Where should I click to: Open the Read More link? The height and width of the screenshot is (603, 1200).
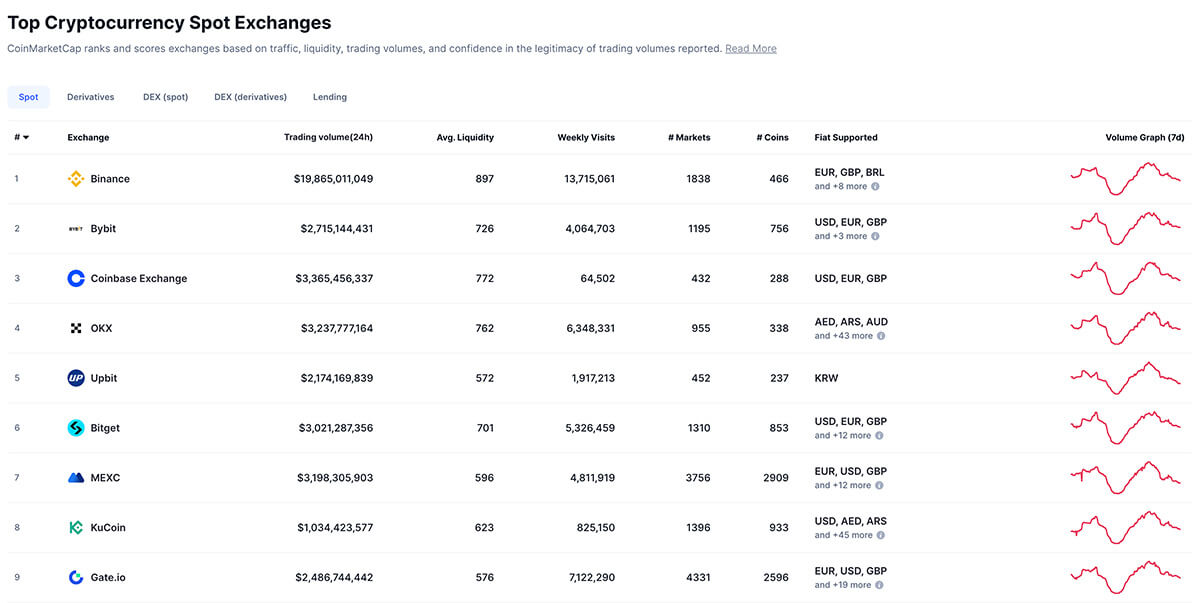750,49
